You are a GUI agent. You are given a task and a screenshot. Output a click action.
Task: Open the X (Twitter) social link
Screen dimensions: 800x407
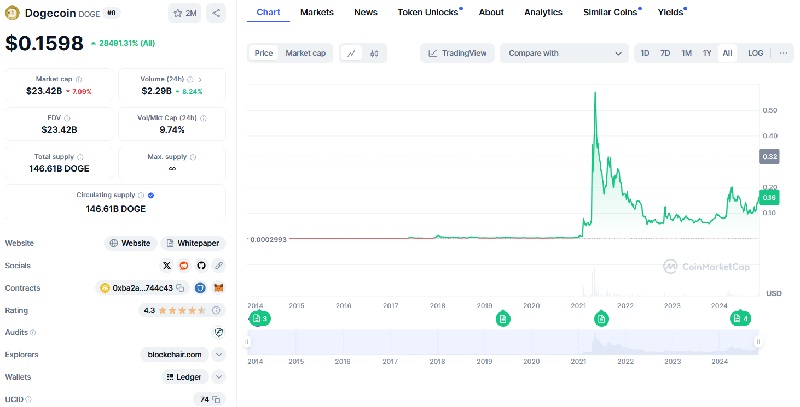pos(167,265)
